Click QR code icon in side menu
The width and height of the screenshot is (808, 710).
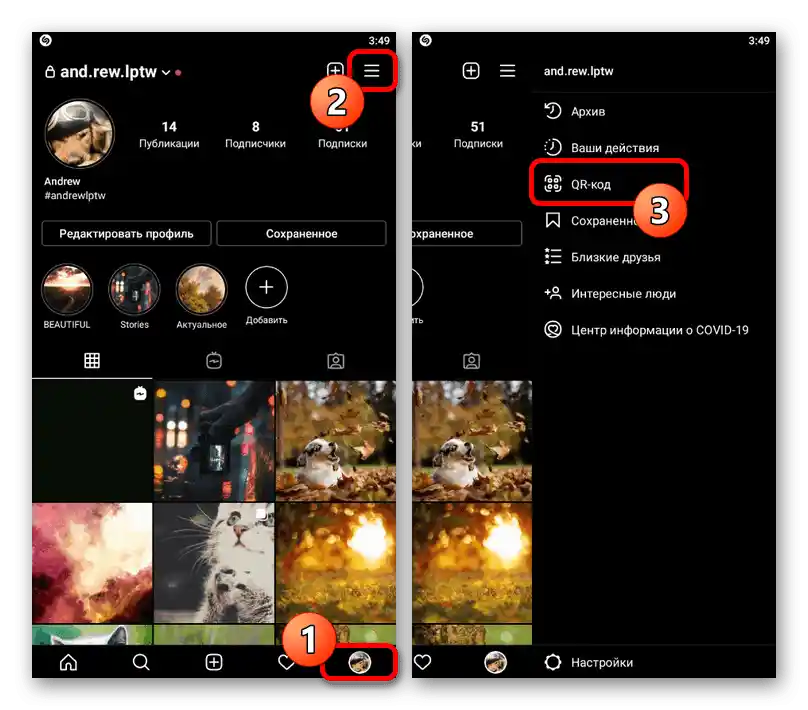tap(553, 183)
